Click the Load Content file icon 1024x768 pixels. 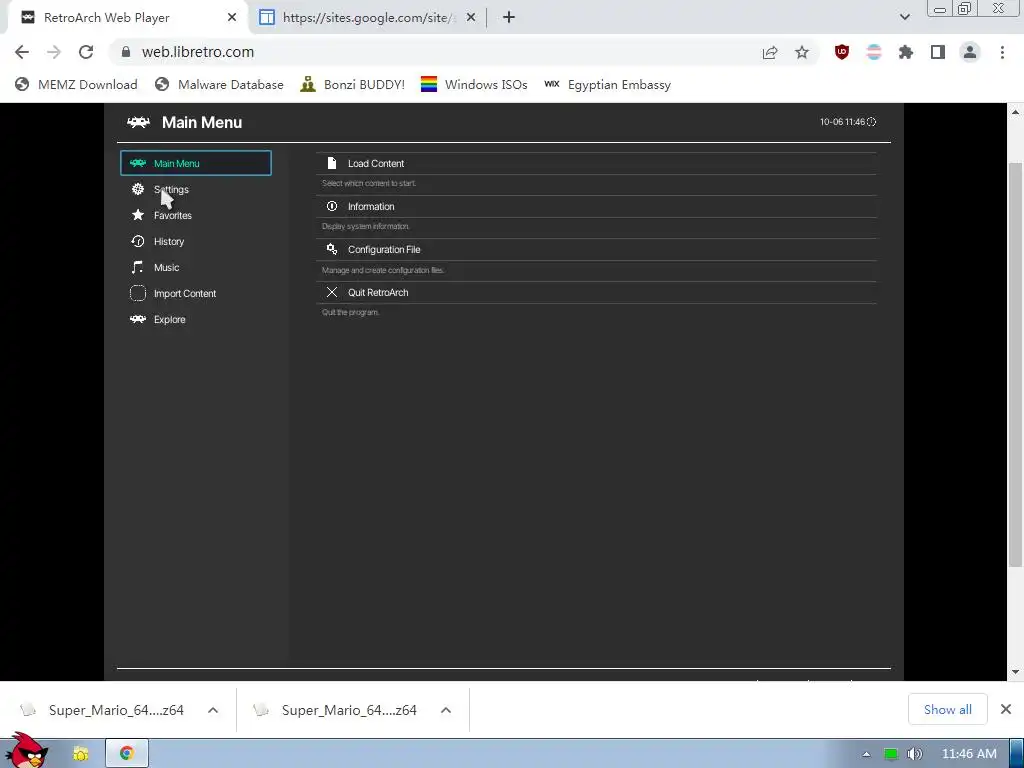pos(332,163)
